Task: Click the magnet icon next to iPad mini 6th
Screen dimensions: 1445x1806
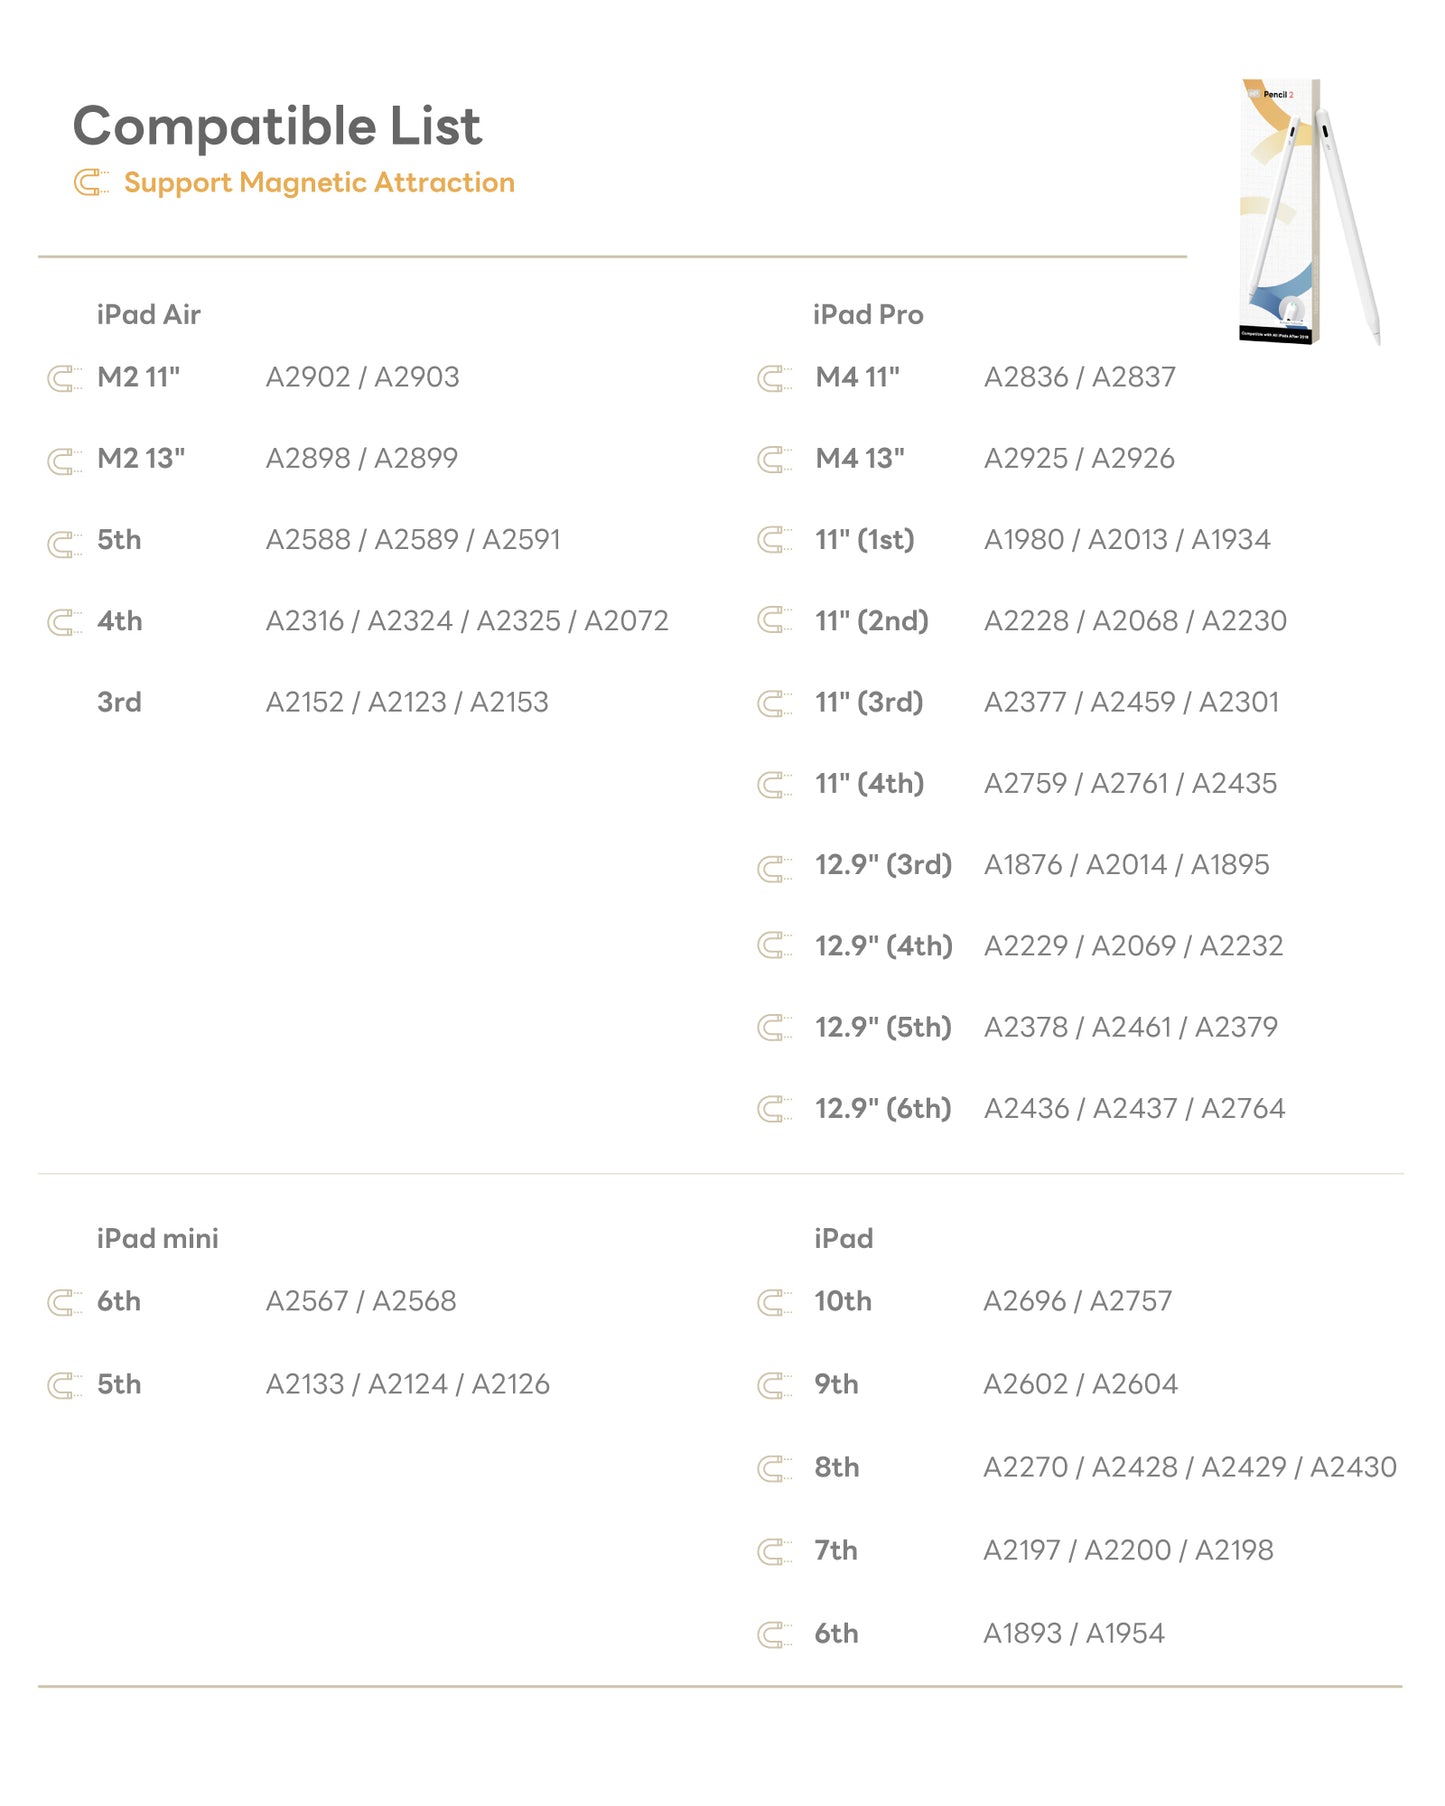Action: coord(65,1303)
